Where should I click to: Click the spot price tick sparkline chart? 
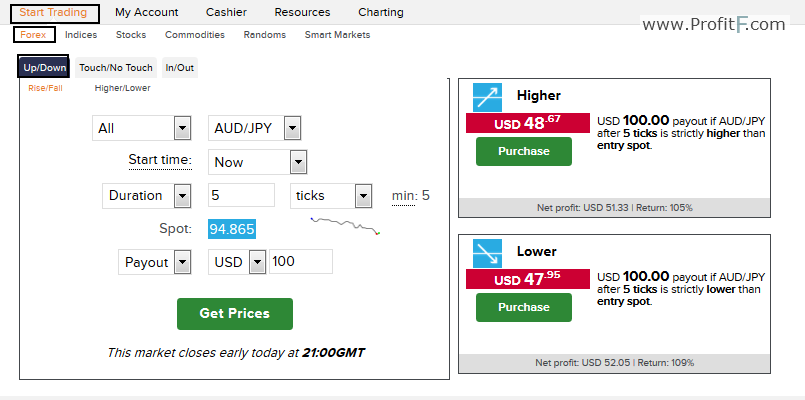tap(346, 226)
